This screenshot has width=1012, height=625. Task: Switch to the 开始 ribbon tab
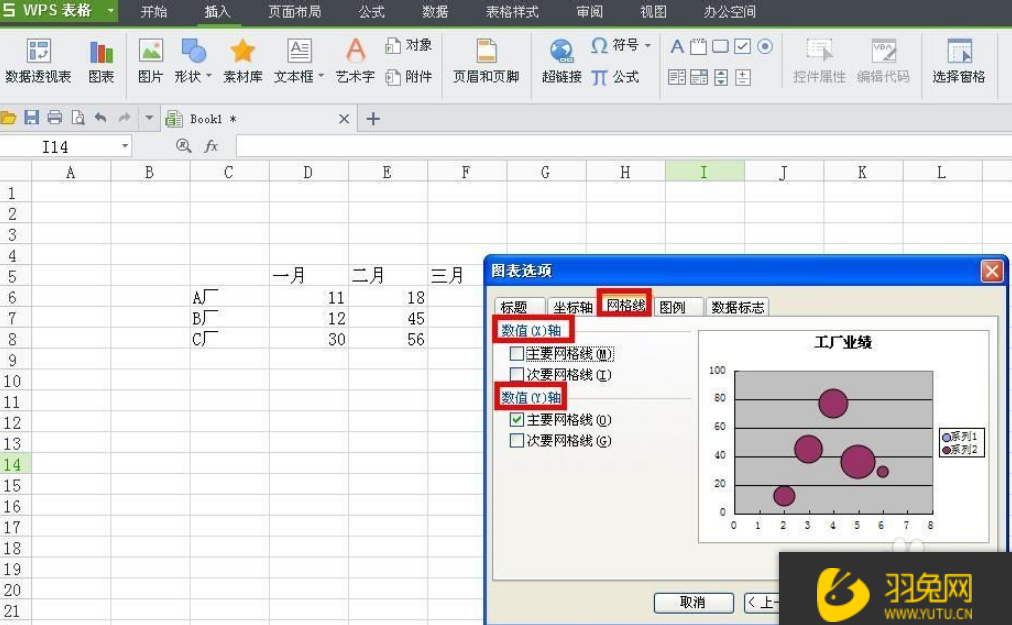[x=154, y=12]
